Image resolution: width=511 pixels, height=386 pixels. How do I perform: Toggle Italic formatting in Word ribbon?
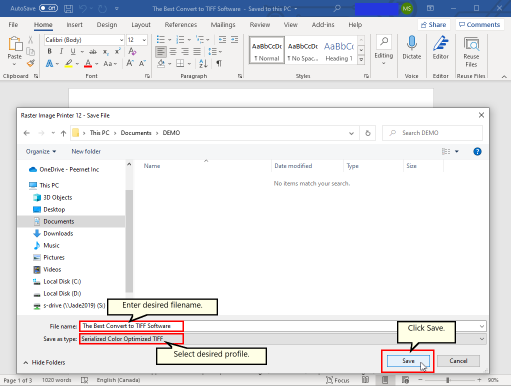(x=61, y=51)
